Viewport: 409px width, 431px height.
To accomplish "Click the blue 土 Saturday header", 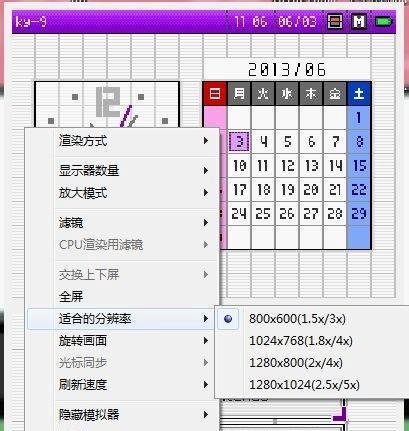I will point(359,94).
